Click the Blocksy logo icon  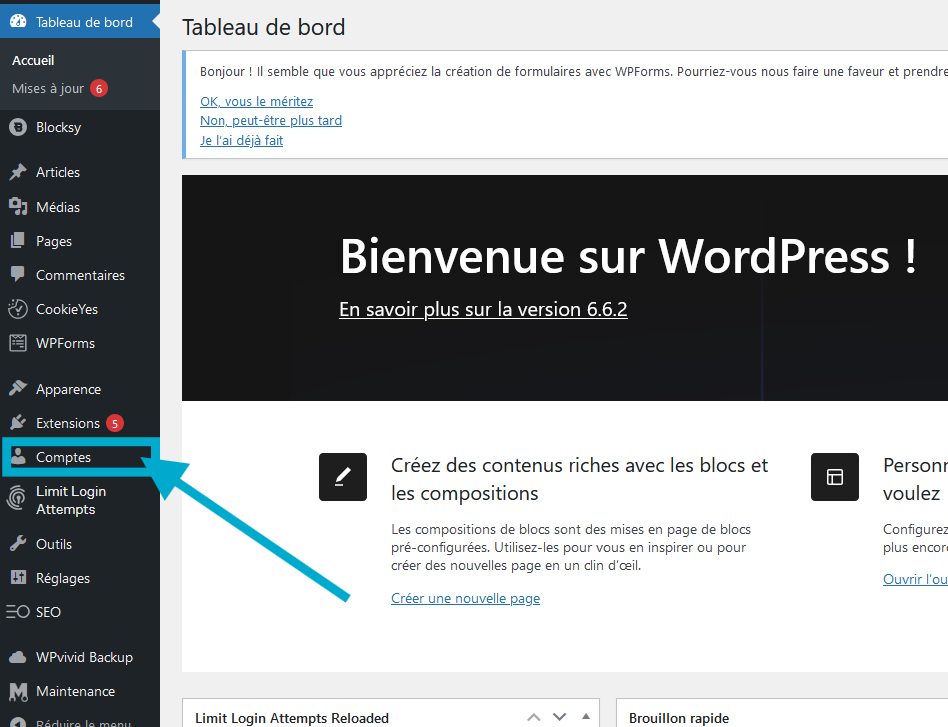tap(18, 127)
